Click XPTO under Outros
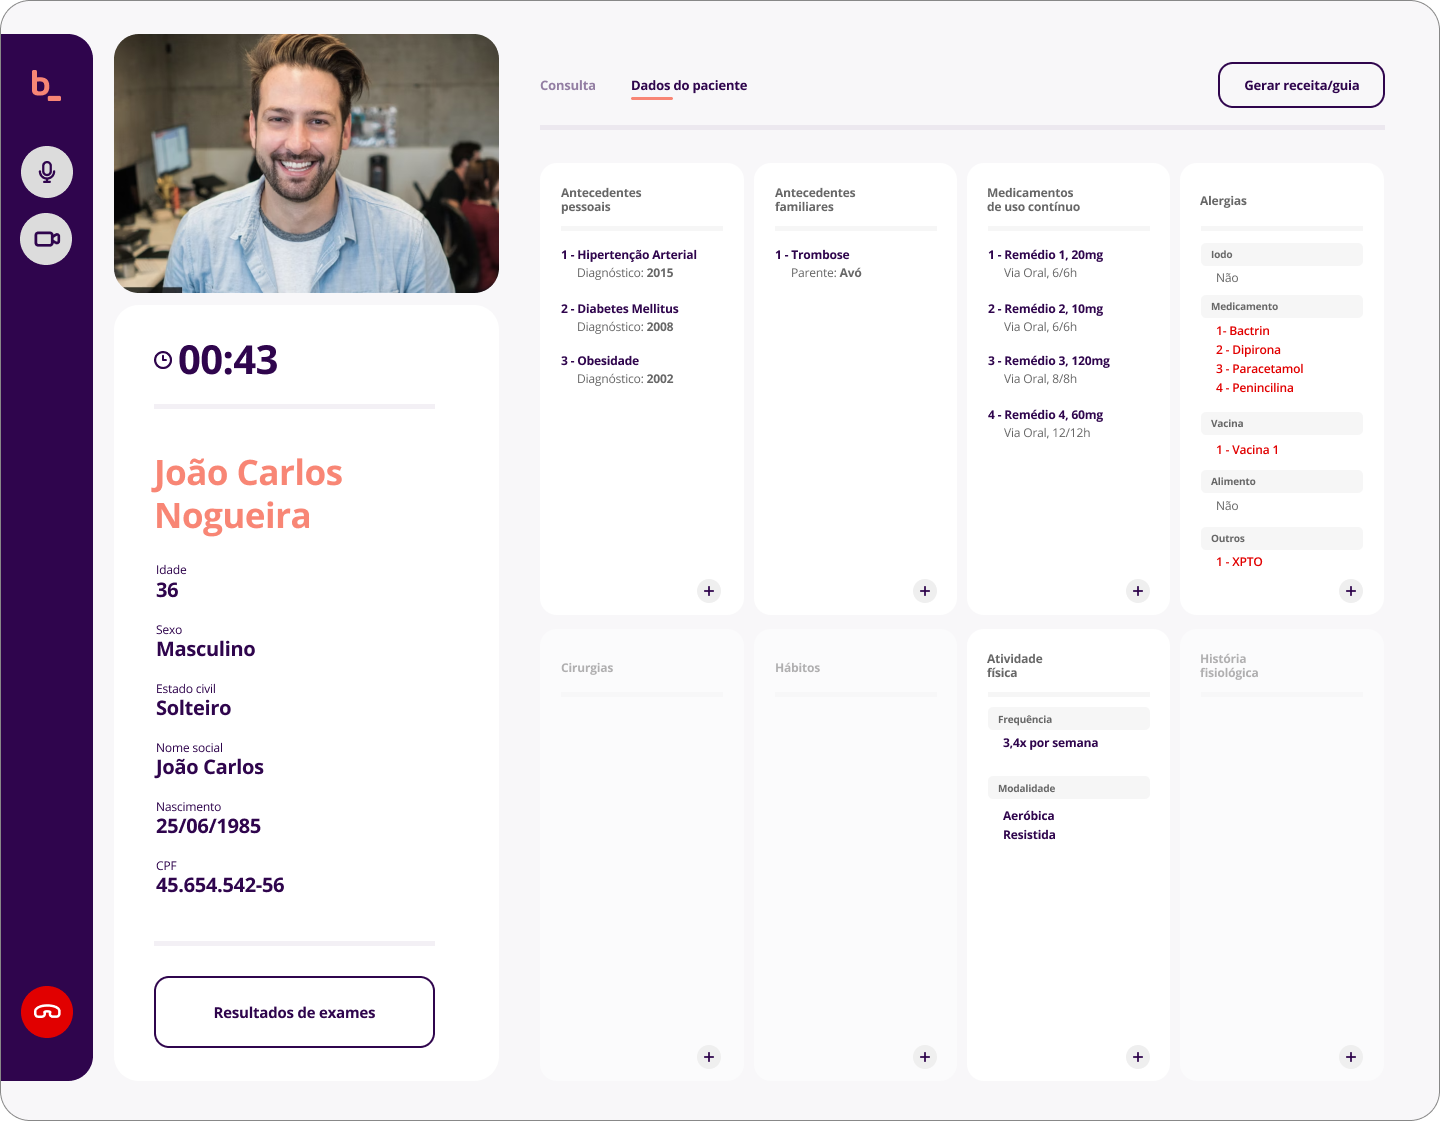 point(1239,562)
